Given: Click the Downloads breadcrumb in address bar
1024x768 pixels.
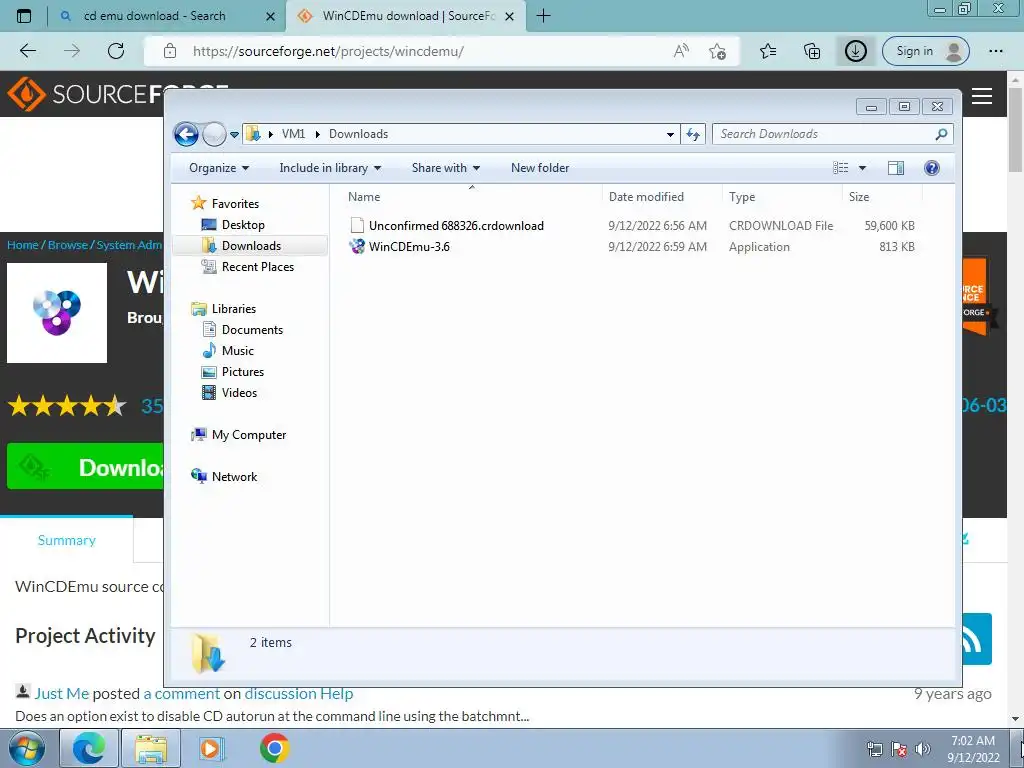Looking at the screenshot, I should pyautogui.click(x=359, y=134).
